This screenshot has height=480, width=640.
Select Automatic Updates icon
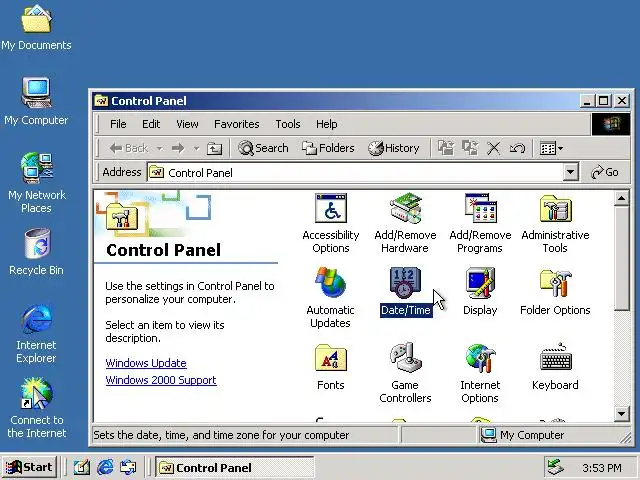tap(330, 298)
